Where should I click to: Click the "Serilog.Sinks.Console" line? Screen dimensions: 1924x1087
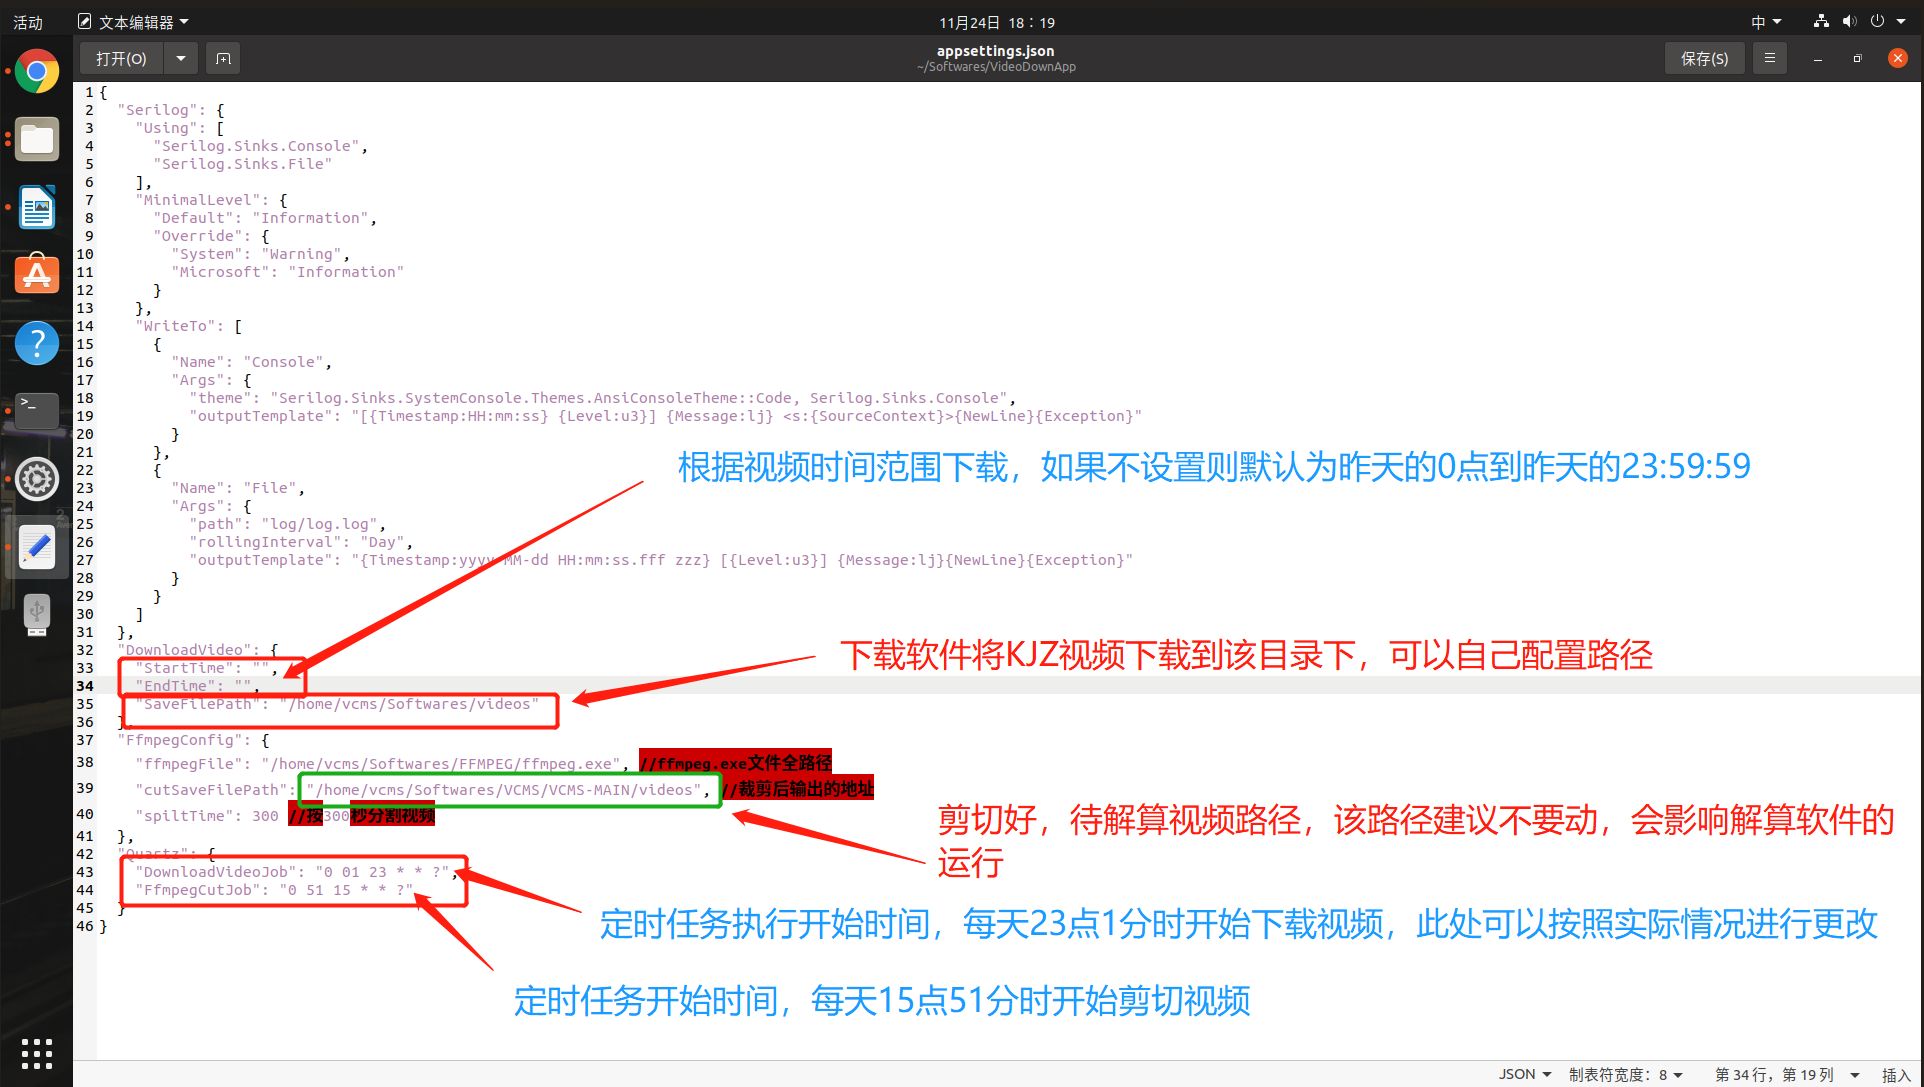click(260, 146)
